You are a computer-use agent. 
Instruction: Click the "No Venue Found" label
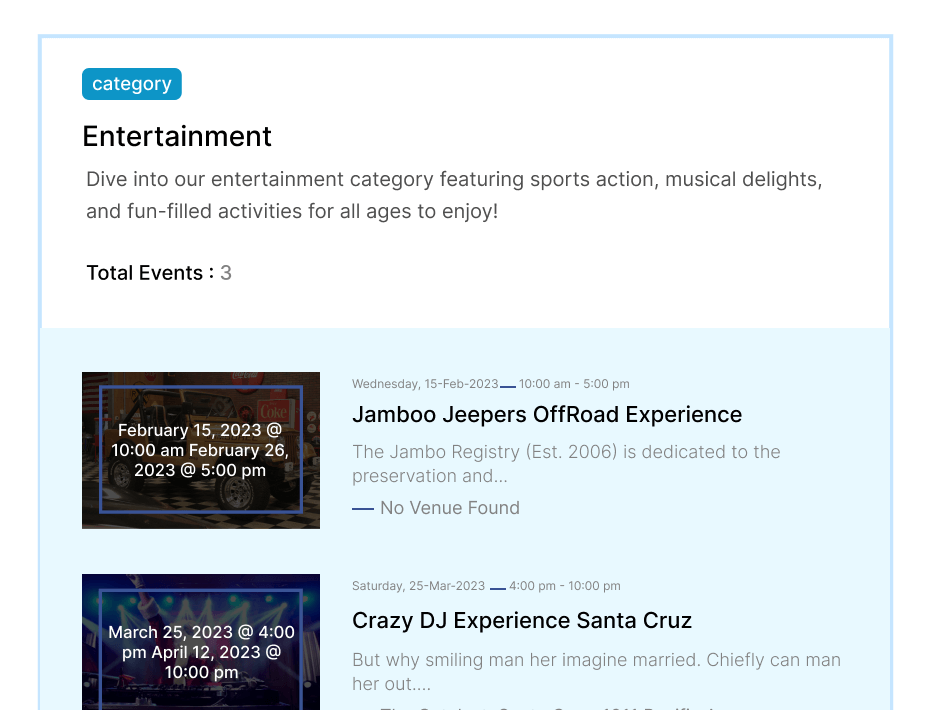click(450, 508)
